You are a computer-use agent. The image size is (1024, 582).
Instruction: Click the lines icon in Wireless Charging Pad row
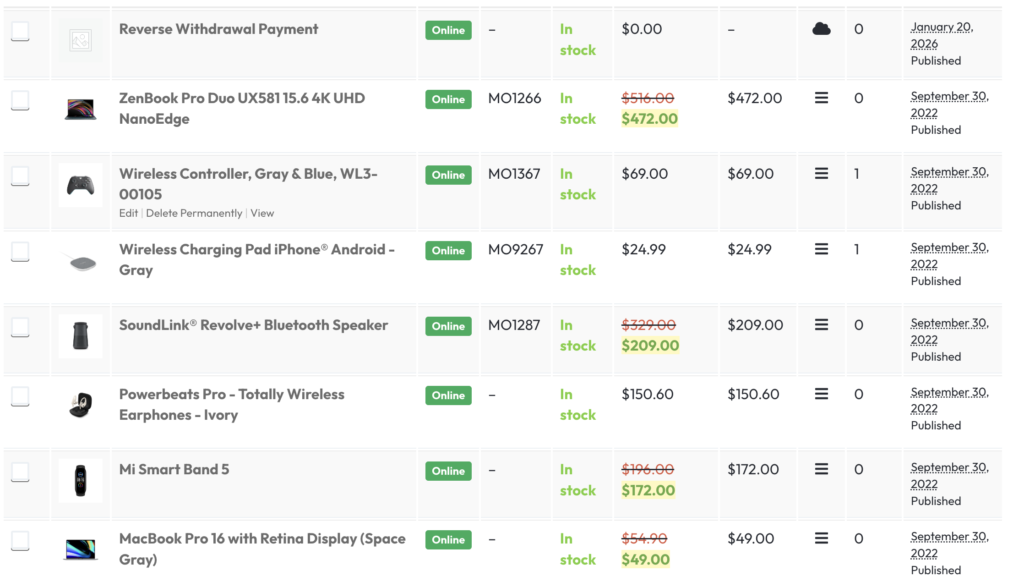pos(821,249)
